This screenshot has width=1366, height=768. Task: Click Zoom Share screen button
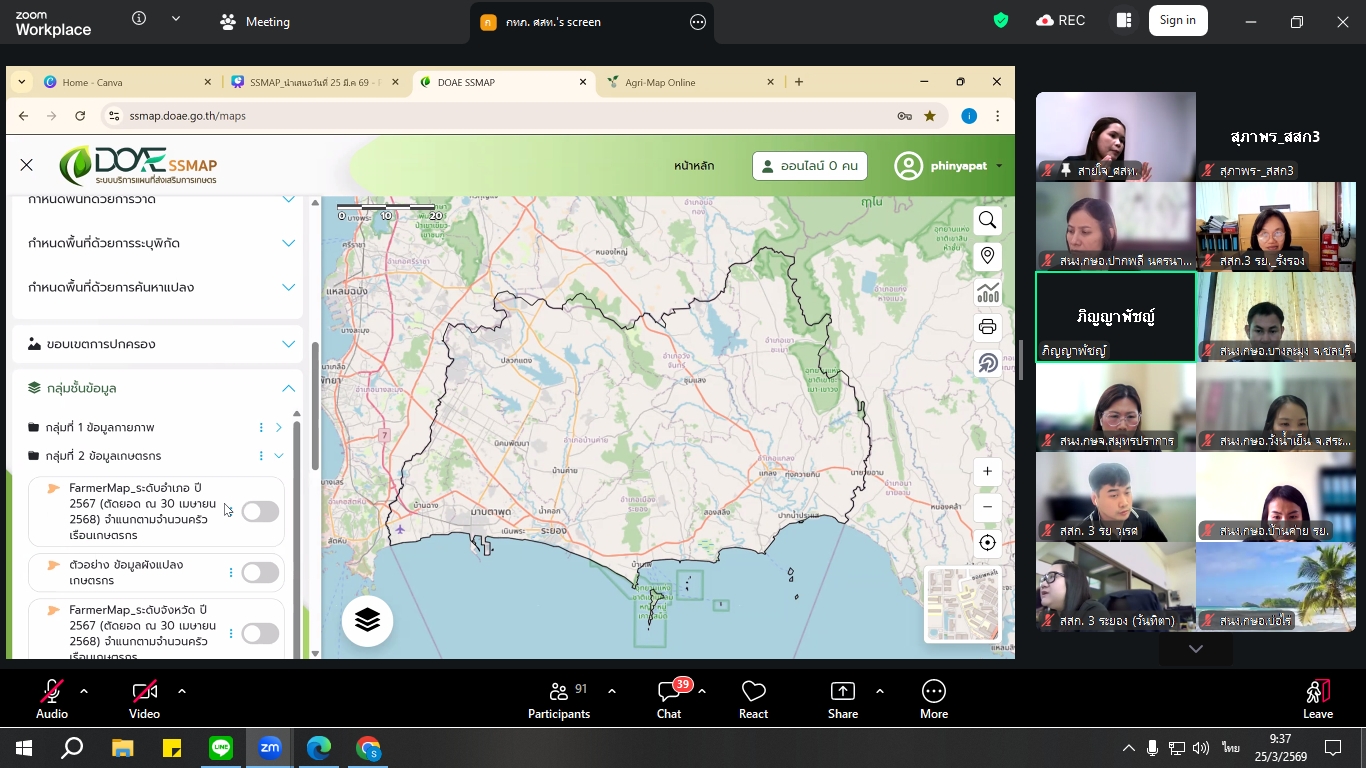(x=843, y=698)
